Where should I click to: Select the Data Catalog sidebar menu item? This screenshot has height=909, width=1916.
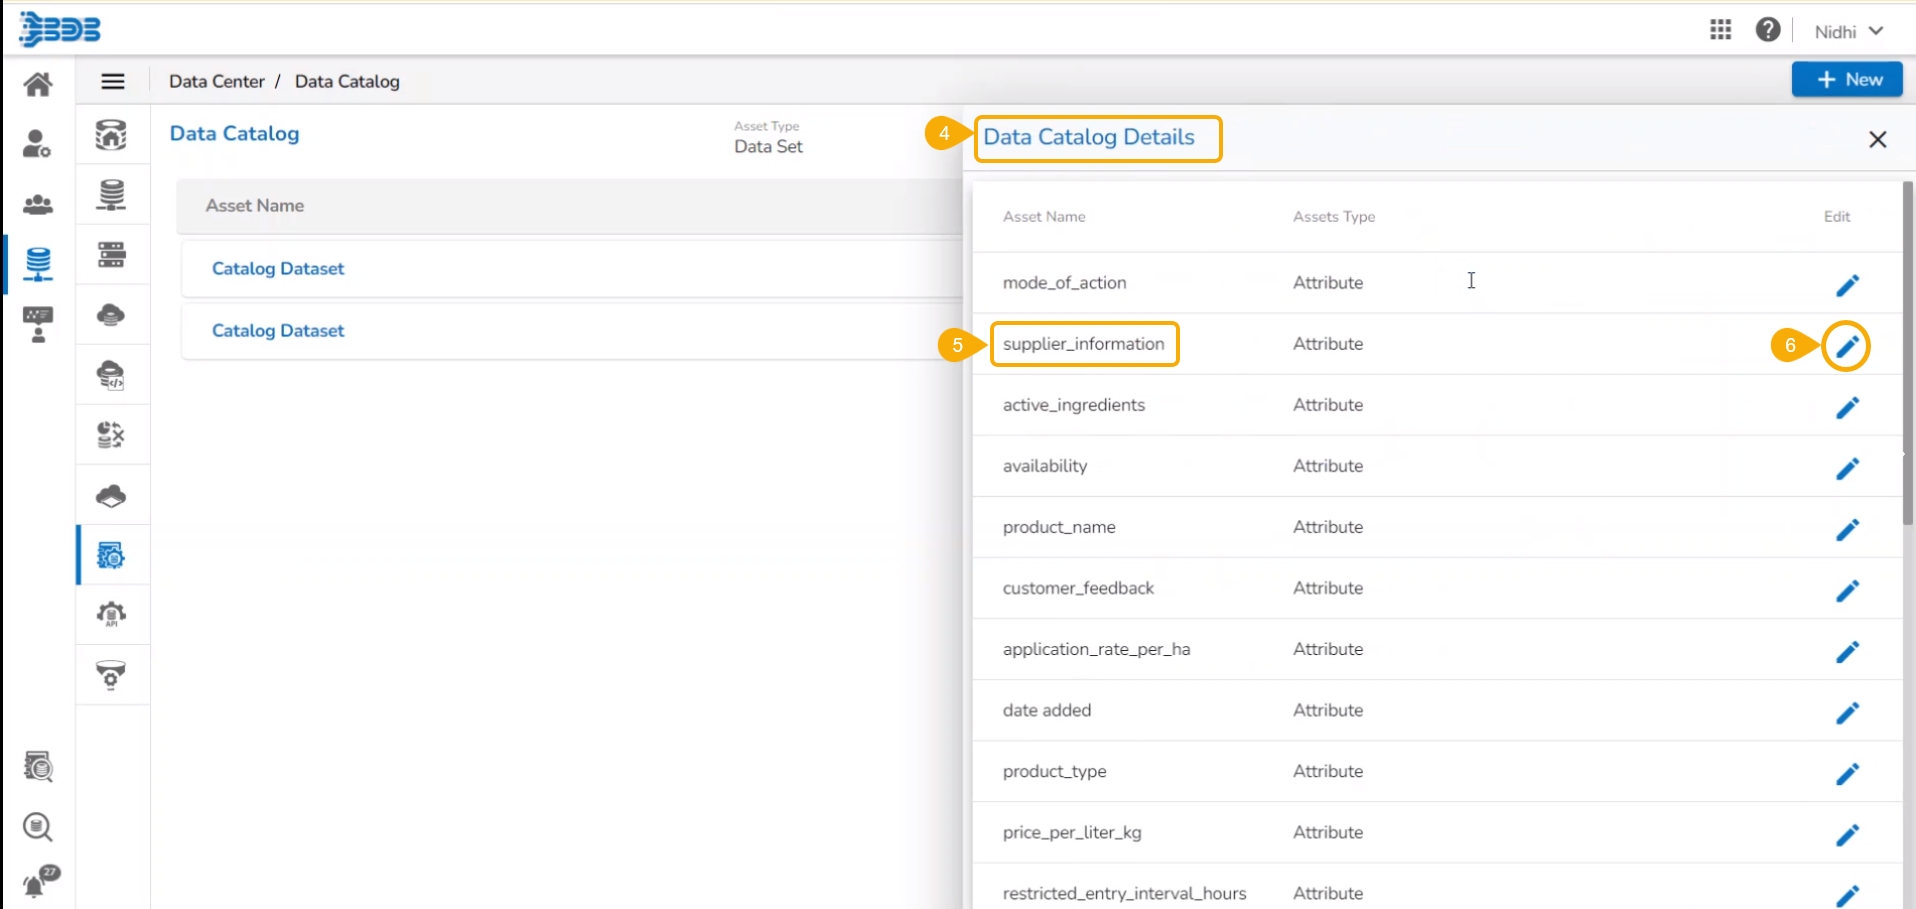(111, 555)
